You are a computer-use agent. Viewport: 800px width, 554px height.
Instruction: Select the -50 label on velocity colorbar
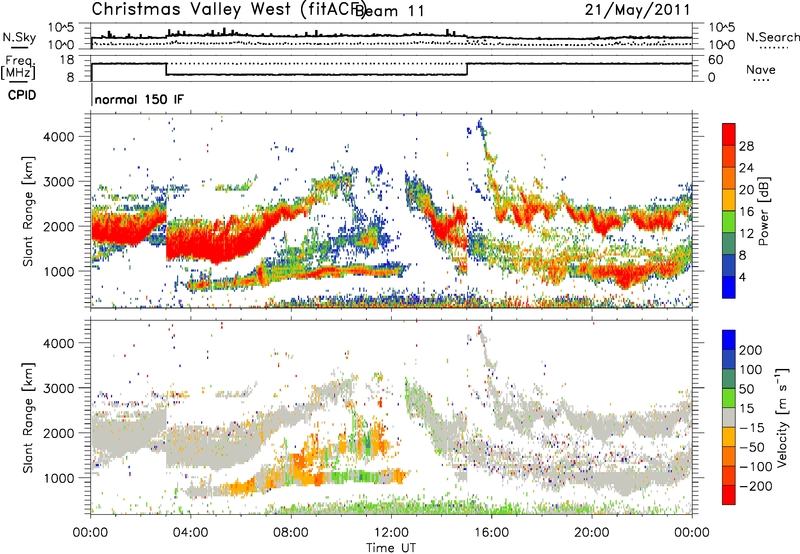click(x=753, y=447)
